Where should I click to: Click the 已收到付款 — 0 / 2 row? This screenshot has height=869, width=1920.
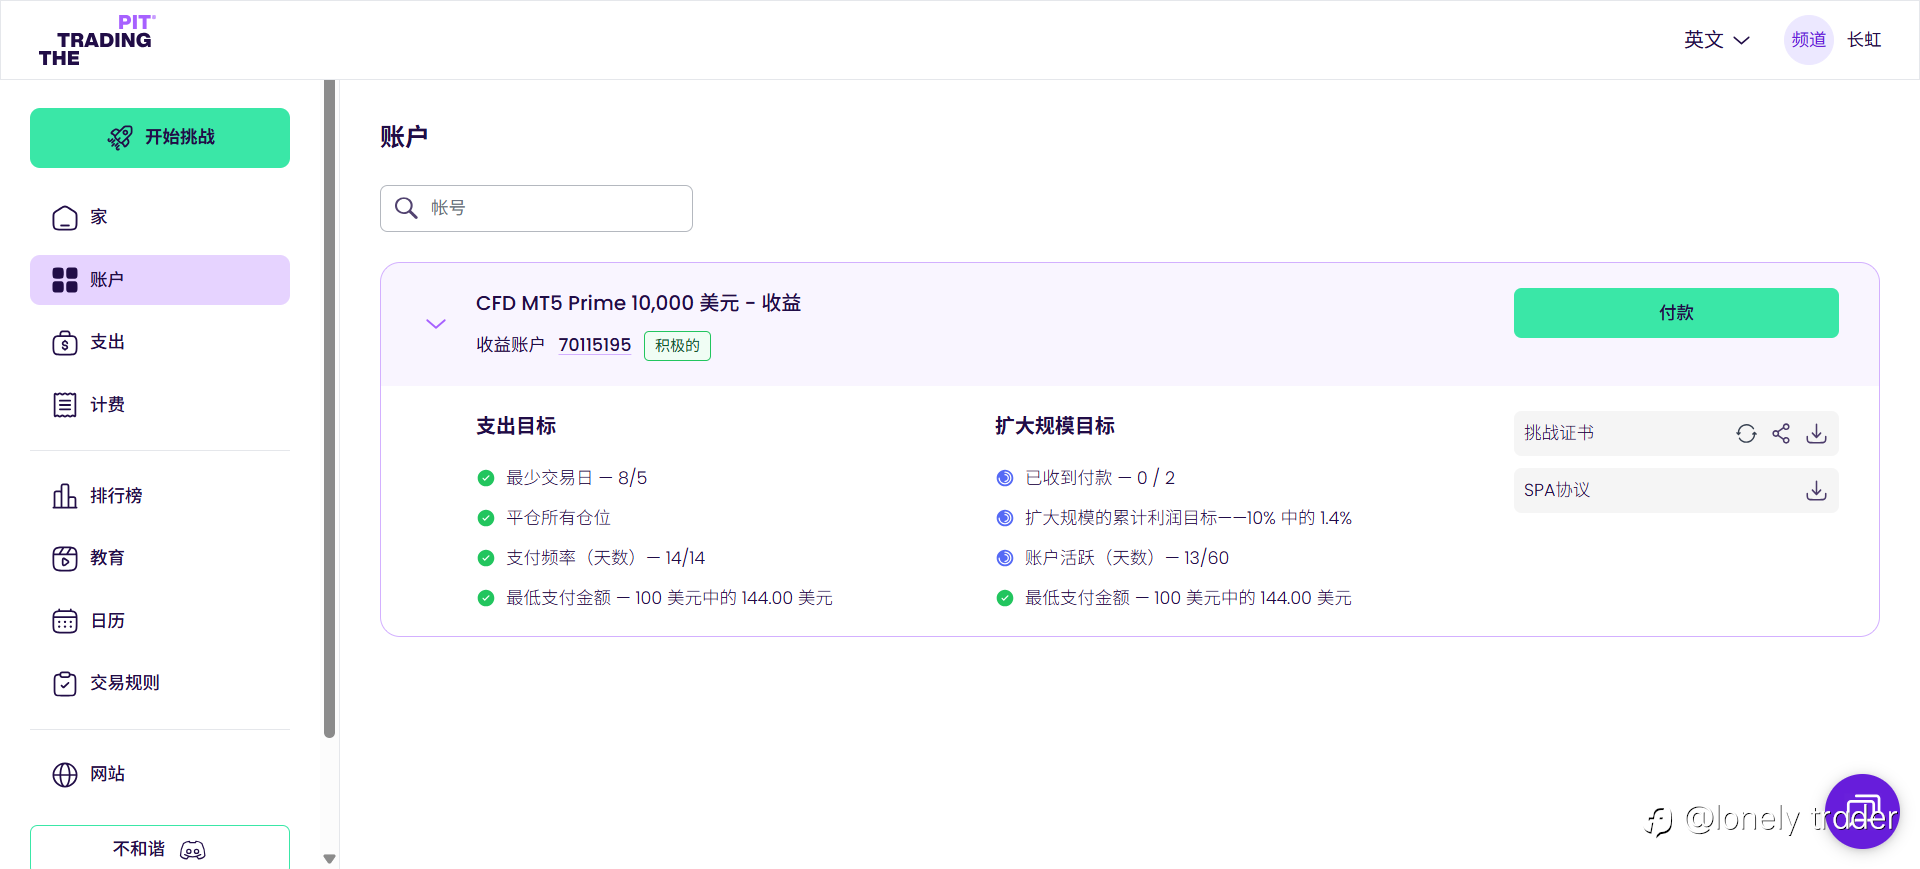tap(1086, 478)
